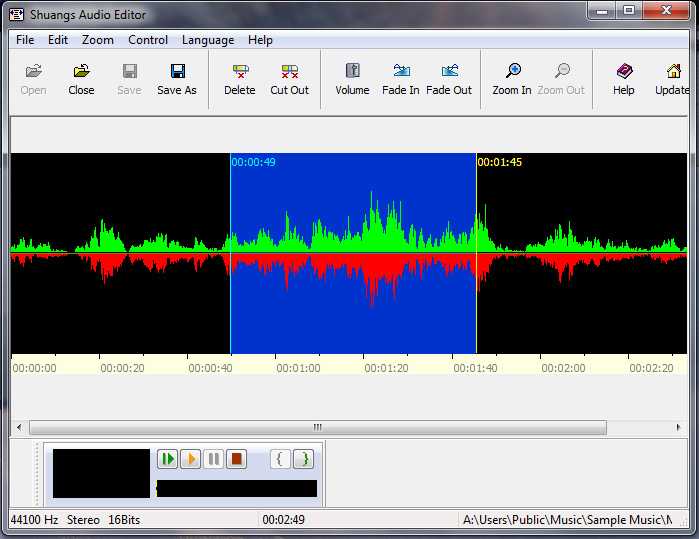Screen dimensions: 699x539
Task: Set selection start with left brace button
Action: tap(280, 459)
